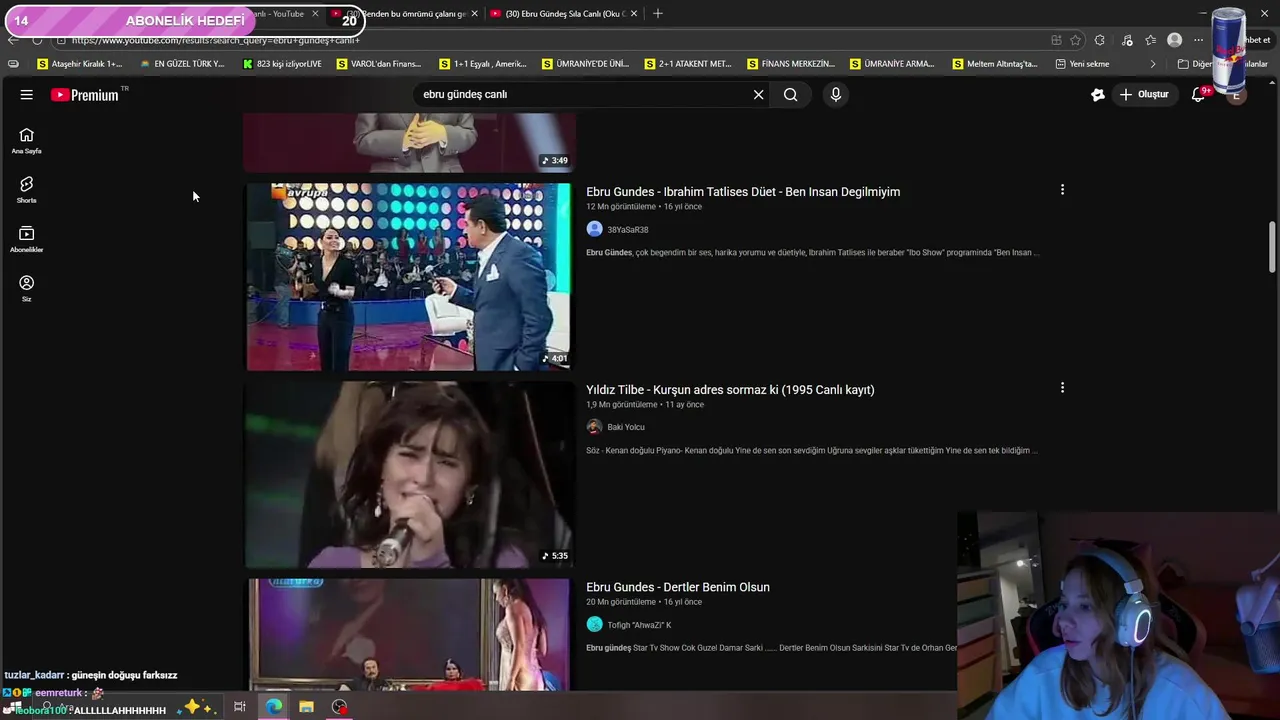Open video title Yıldız Tilbe - Kurşun adres sormaz ki
Viewport: 1280px width, 720px height.
730,390
